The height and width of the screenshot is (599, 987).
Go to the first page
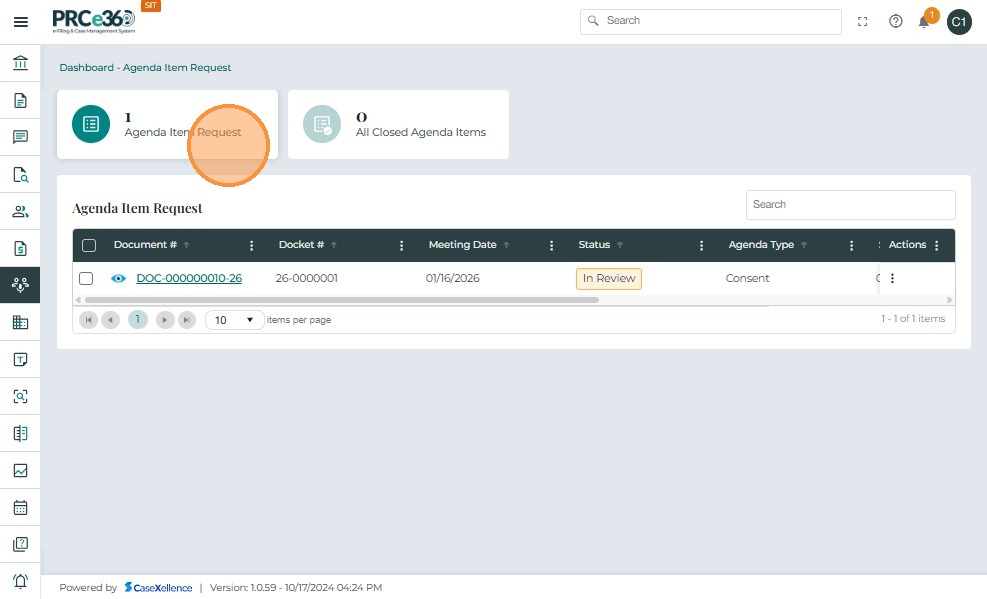coord(89,320)
